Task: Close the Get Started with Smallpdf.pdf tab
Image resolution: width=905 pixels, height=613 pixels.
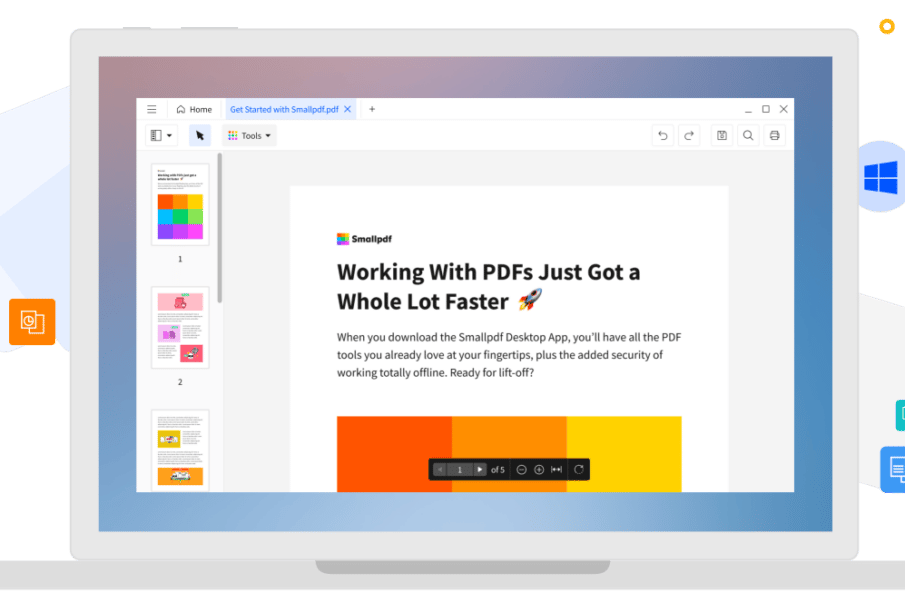Action: 347,109
